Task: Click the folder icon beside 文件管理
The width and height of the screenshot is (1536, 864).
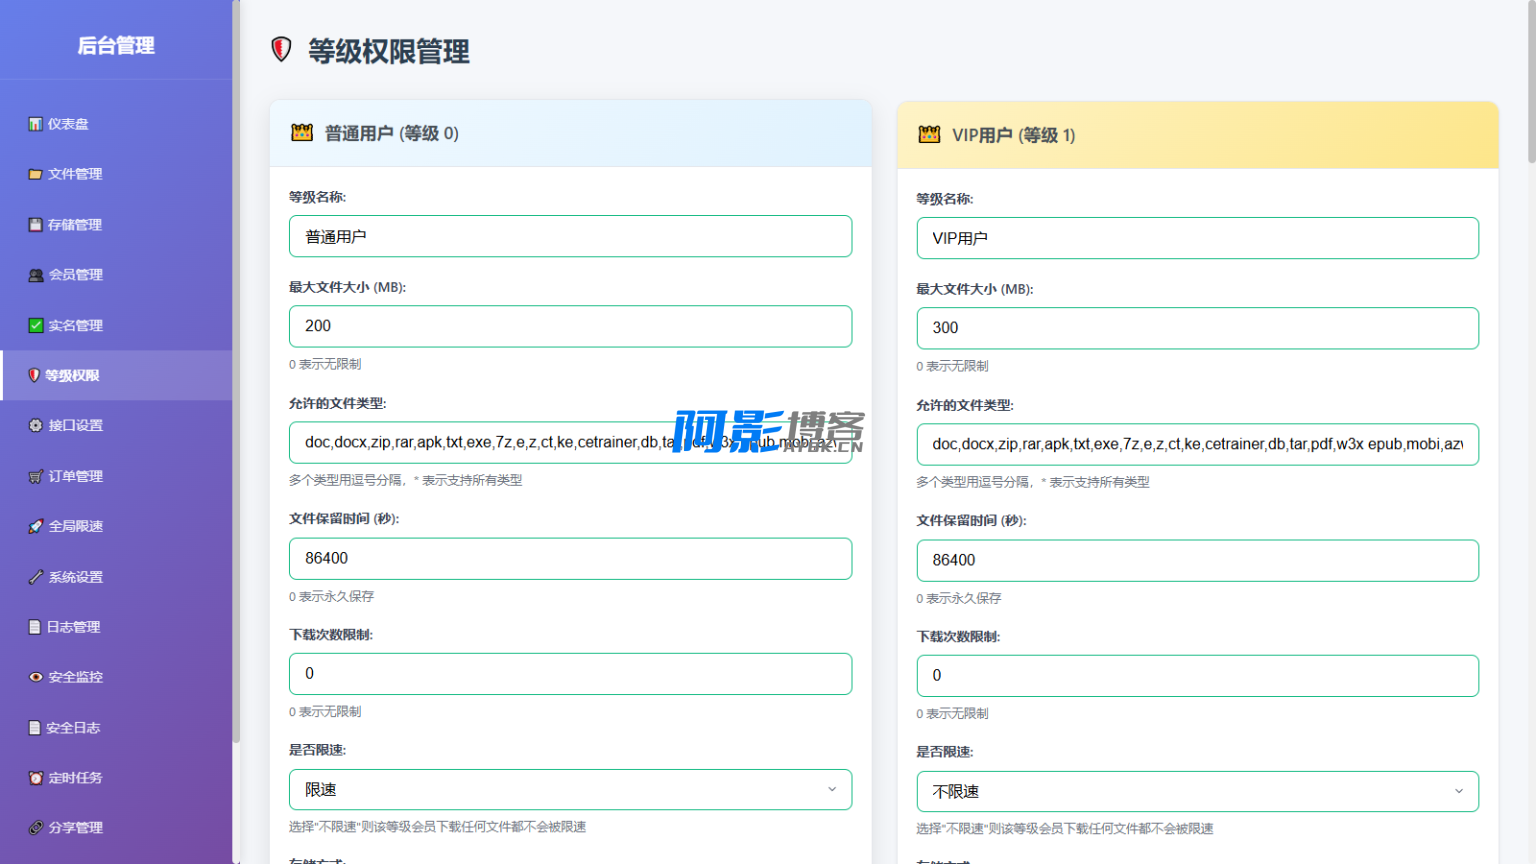Action: [x=35, y=174]
